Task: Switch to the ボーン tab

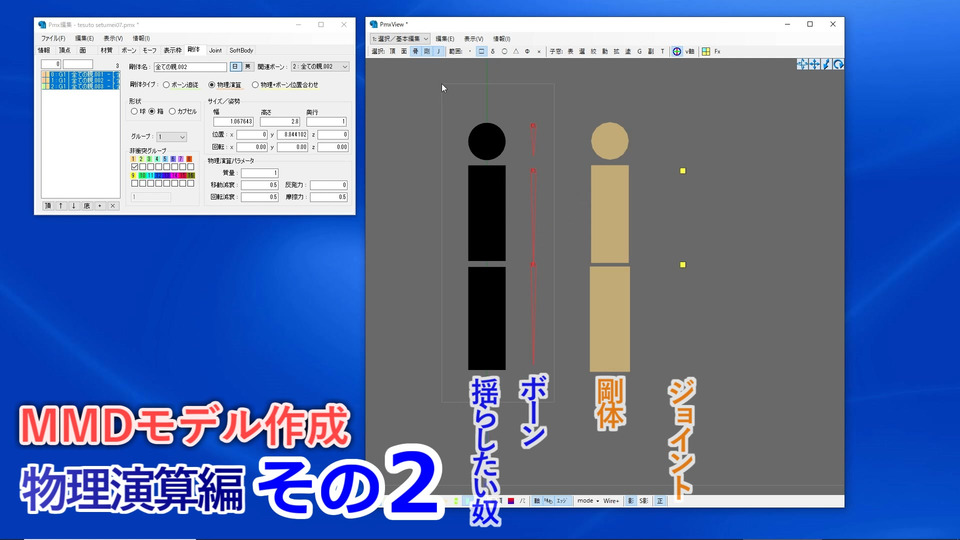Action: 129,50
